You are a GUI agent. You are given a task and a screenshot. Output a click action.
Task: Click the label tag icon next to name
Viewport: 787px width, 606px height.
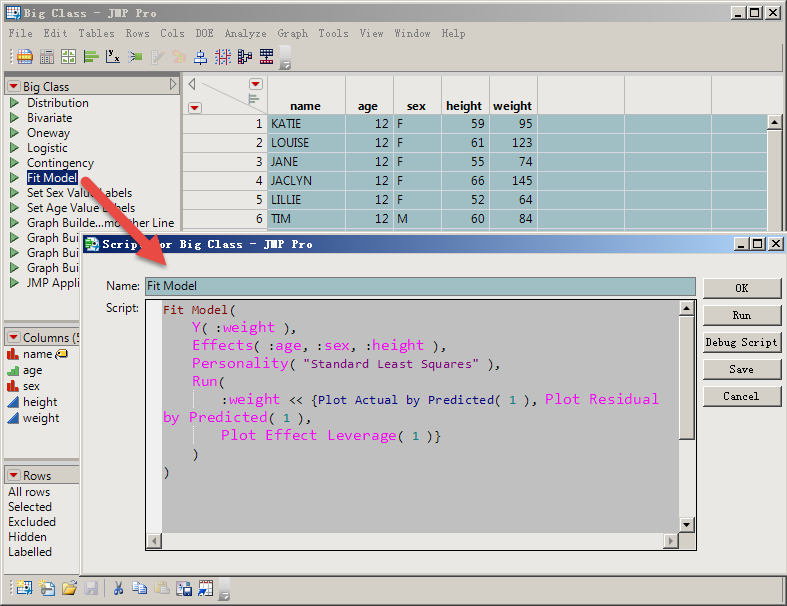point(61,354)
